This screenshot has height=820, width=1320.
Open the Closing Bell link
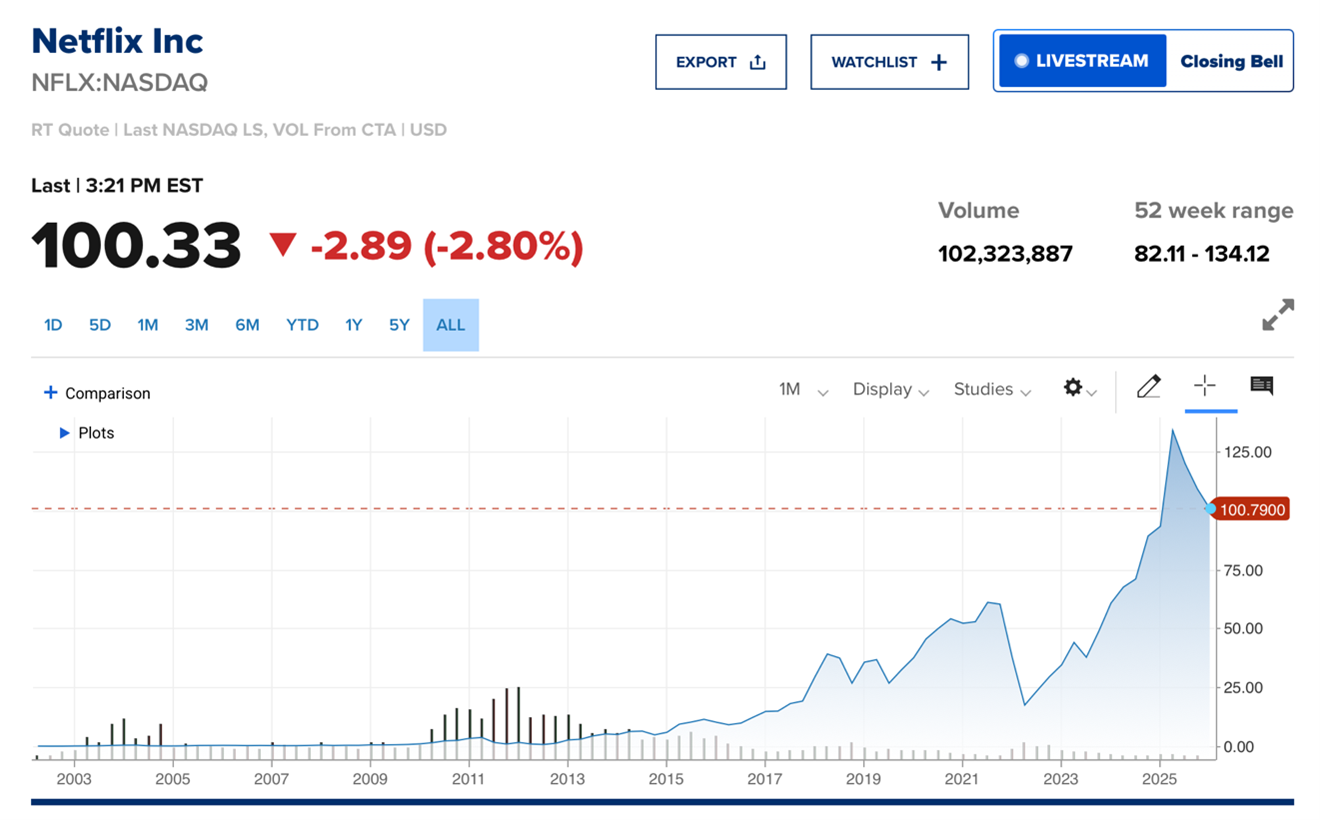tap(1231, 61)
